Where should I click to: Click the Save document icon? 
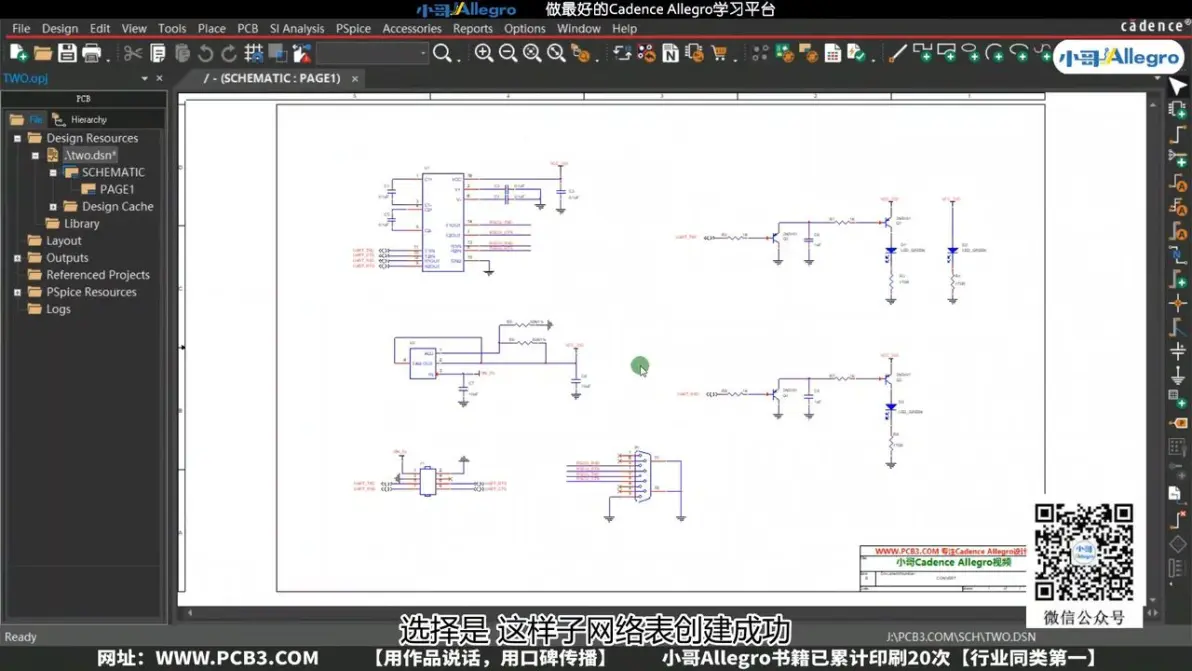[x=67, y=53]
